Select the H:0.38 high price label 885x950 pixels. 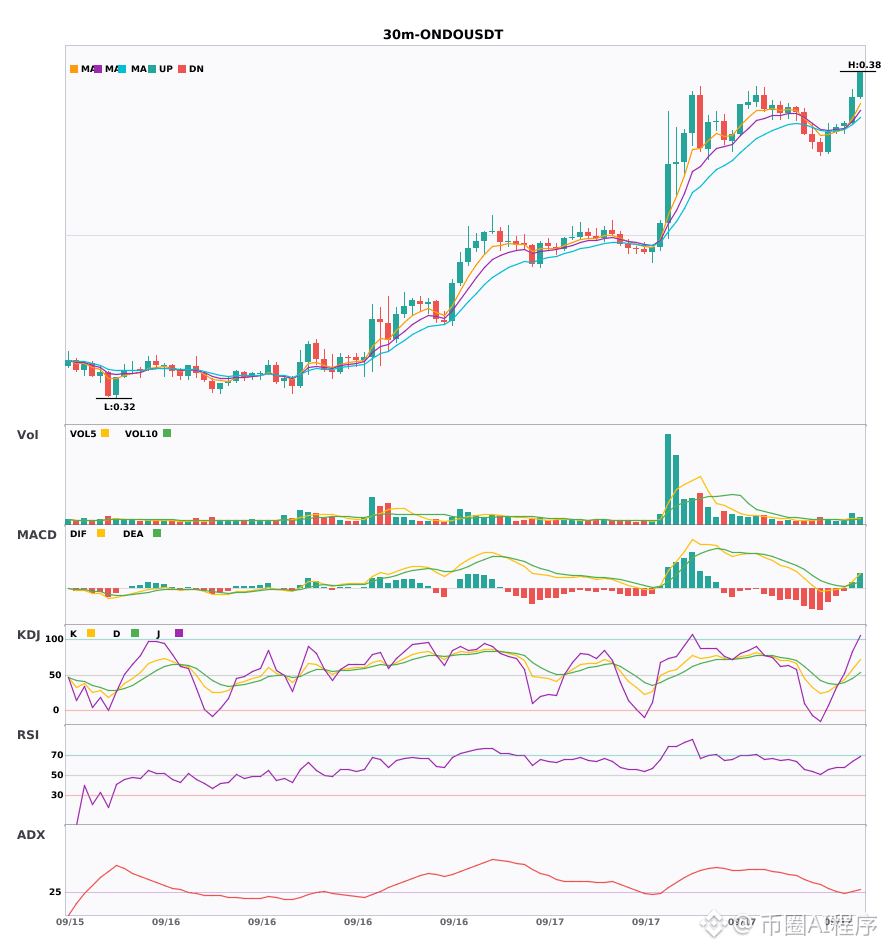pyautogui.click(x=864, y=65)
